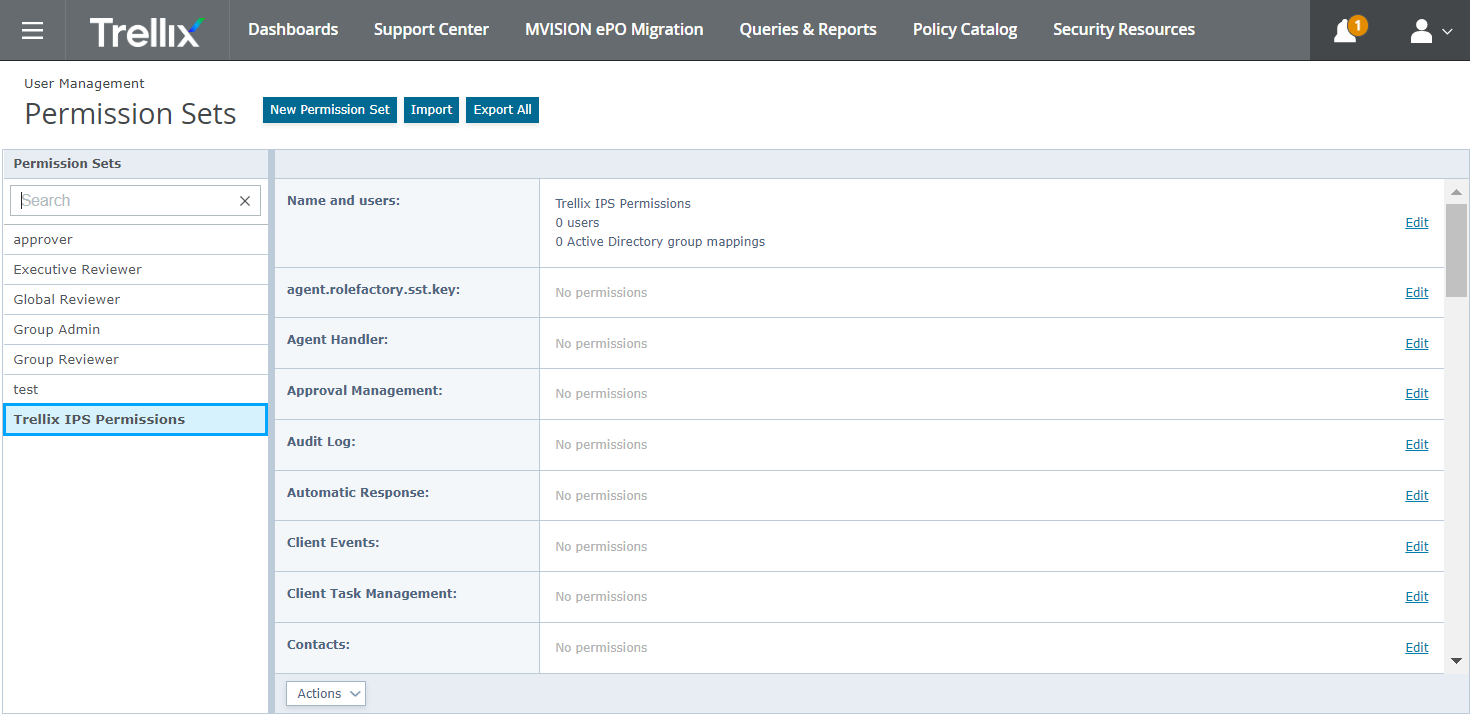Image resolution: width=1470 pixels, height=714 pixels.
Task: Open Queries & Reports
Action: [808, 30]
